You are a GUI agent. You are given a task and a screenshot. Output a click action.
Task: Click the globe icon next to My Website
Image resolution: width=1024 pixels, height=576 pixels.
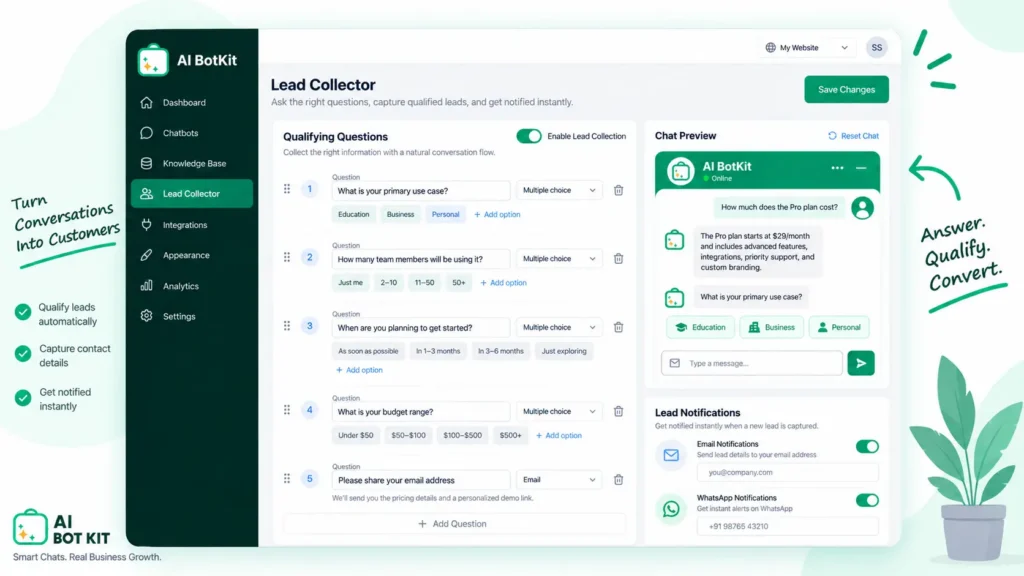[x=771, y=48]
